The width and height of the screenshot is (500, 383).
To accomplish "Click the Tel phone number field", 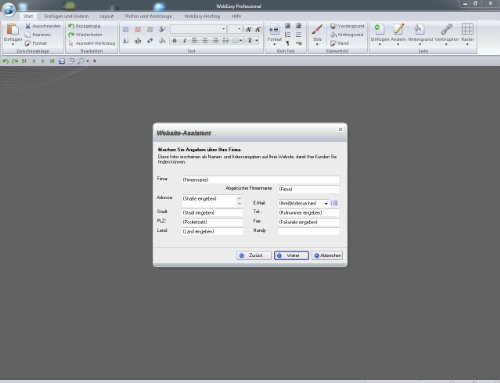I will coord(308,213).
